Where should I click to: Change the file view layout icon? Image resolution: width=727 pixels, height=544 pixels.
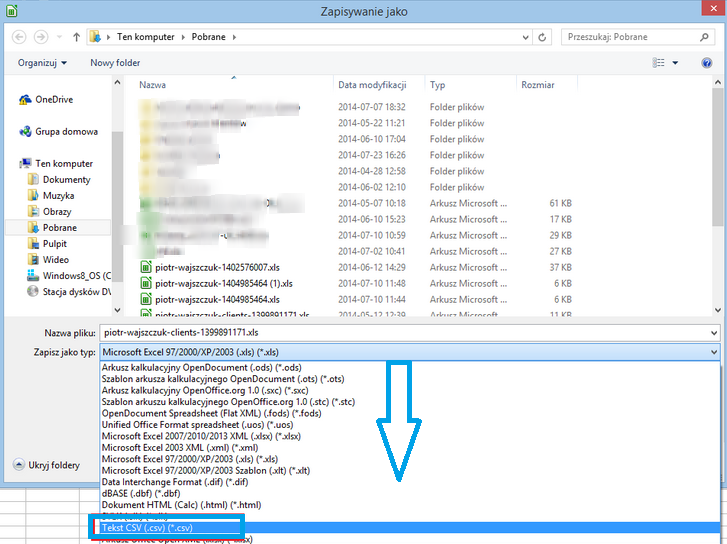click(658, 63)
